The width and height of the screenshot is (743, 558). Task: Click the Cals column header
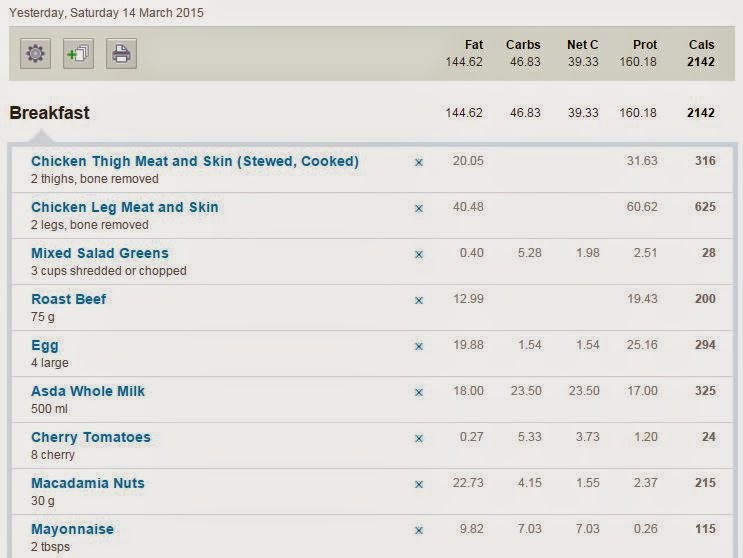point(701,45)
